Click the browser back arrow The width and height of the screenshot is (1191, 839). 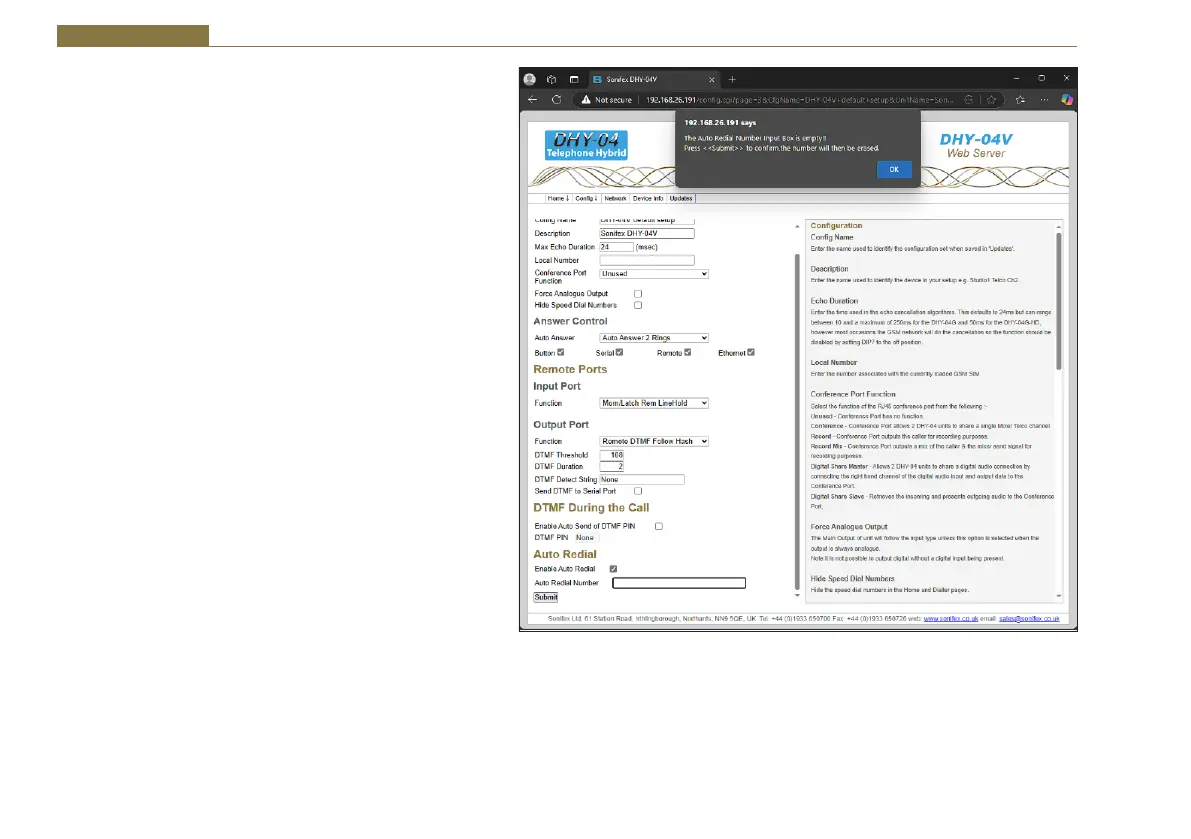click(532, 100)
